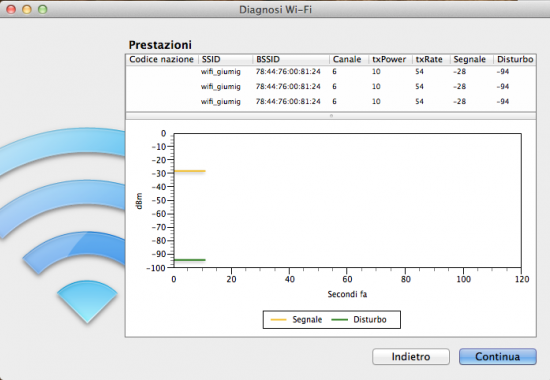Click the txPower column header
Screen dimensions: 550x380
pos(390,59)
